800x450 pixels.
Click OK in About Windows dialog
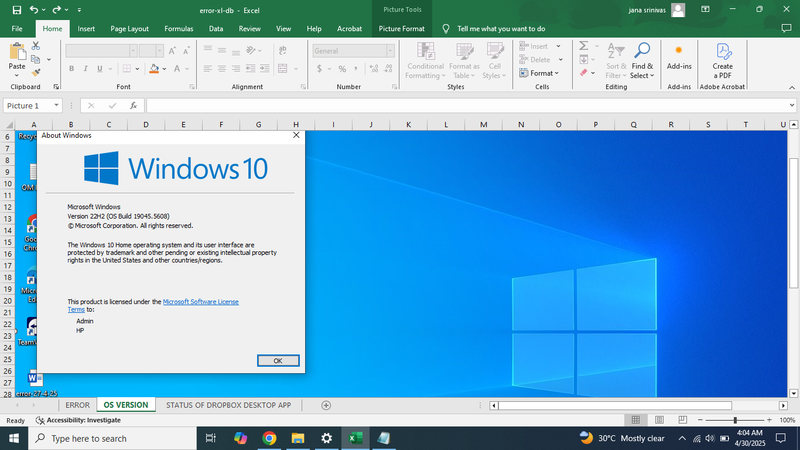(277, 360)
